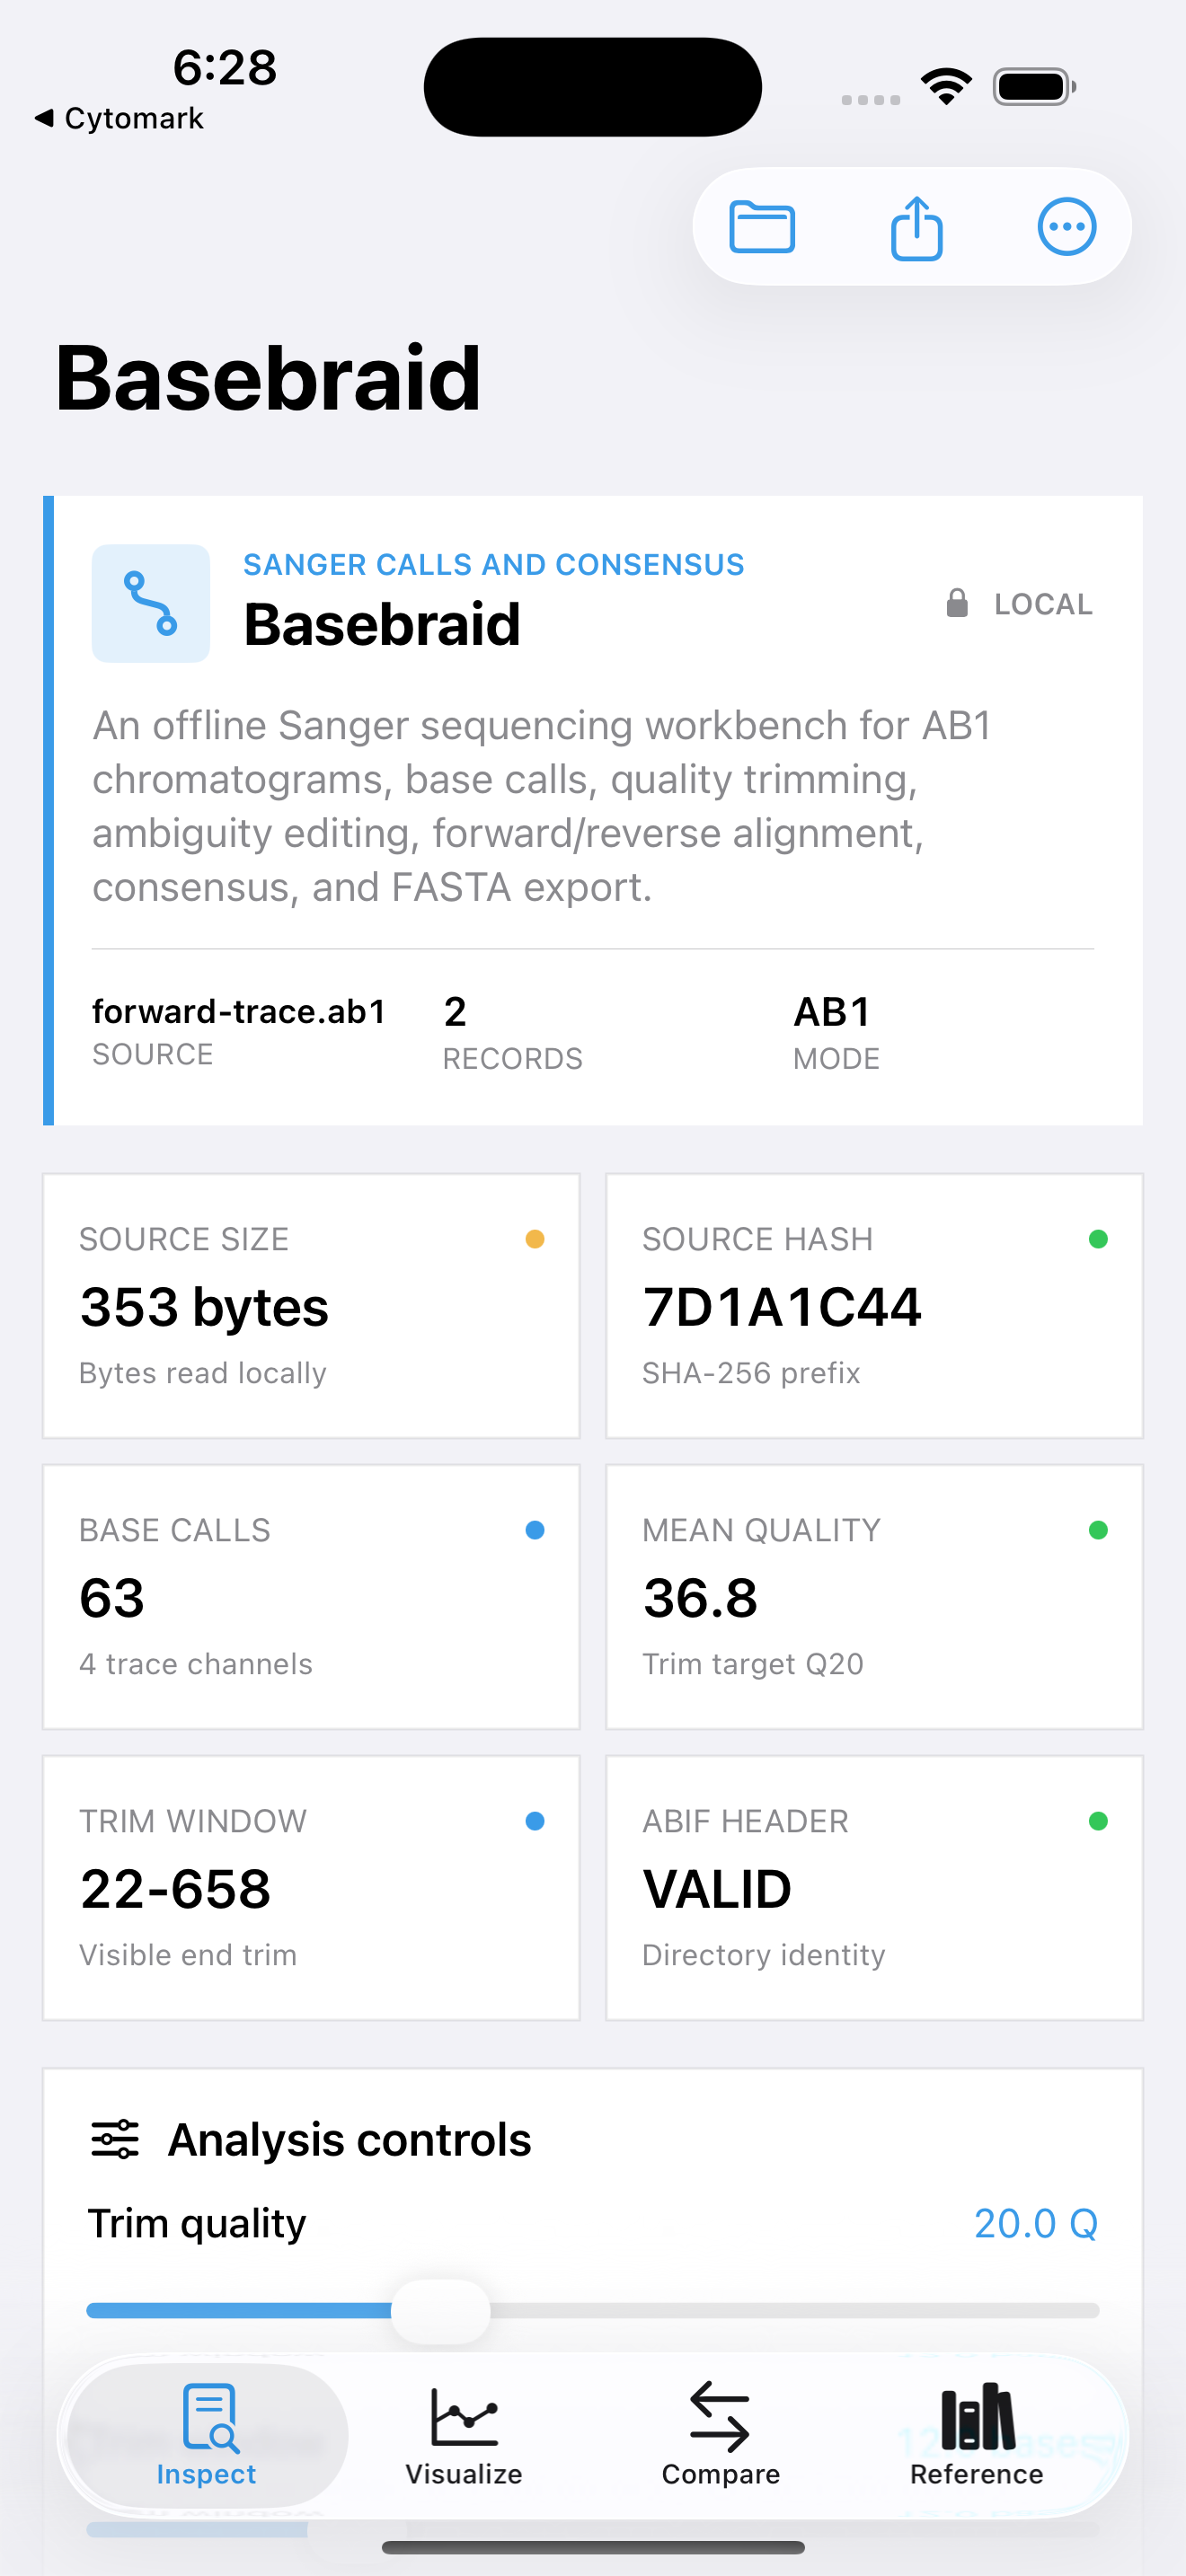Image resolution: width=1186 pixels, height=2576 pixels.
Task: Tap the blue status dot on BASE CALLS
Action: pos(535,1530)
